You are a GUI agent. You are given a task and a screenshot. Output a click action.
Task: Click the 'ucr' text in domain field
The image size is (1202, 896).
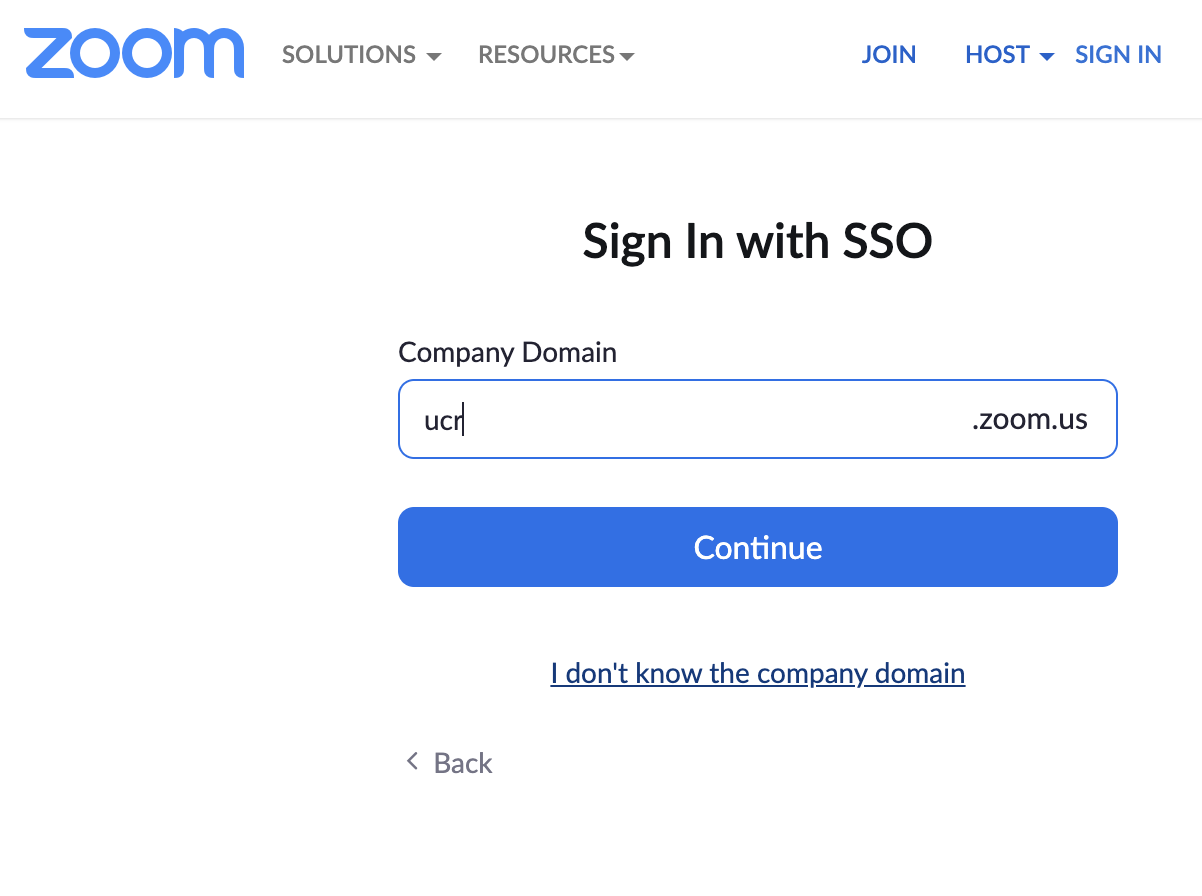(x=443, y=420)
